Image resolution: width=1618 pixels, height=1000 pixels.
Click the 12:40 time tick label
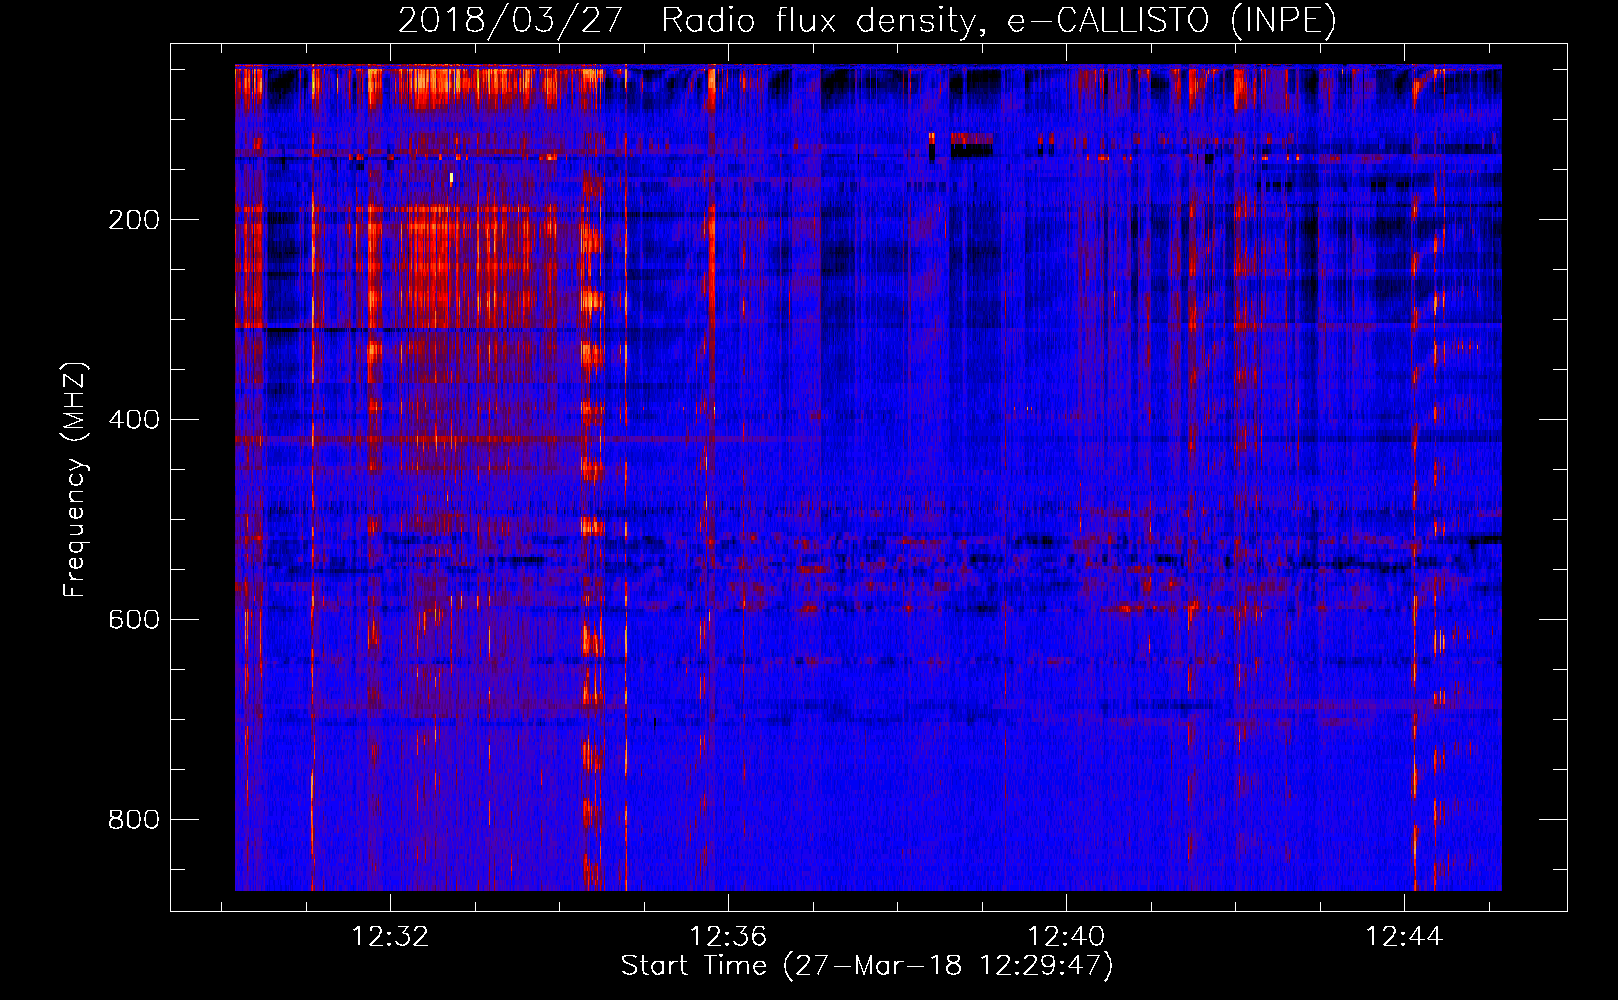coord(1066,936)
